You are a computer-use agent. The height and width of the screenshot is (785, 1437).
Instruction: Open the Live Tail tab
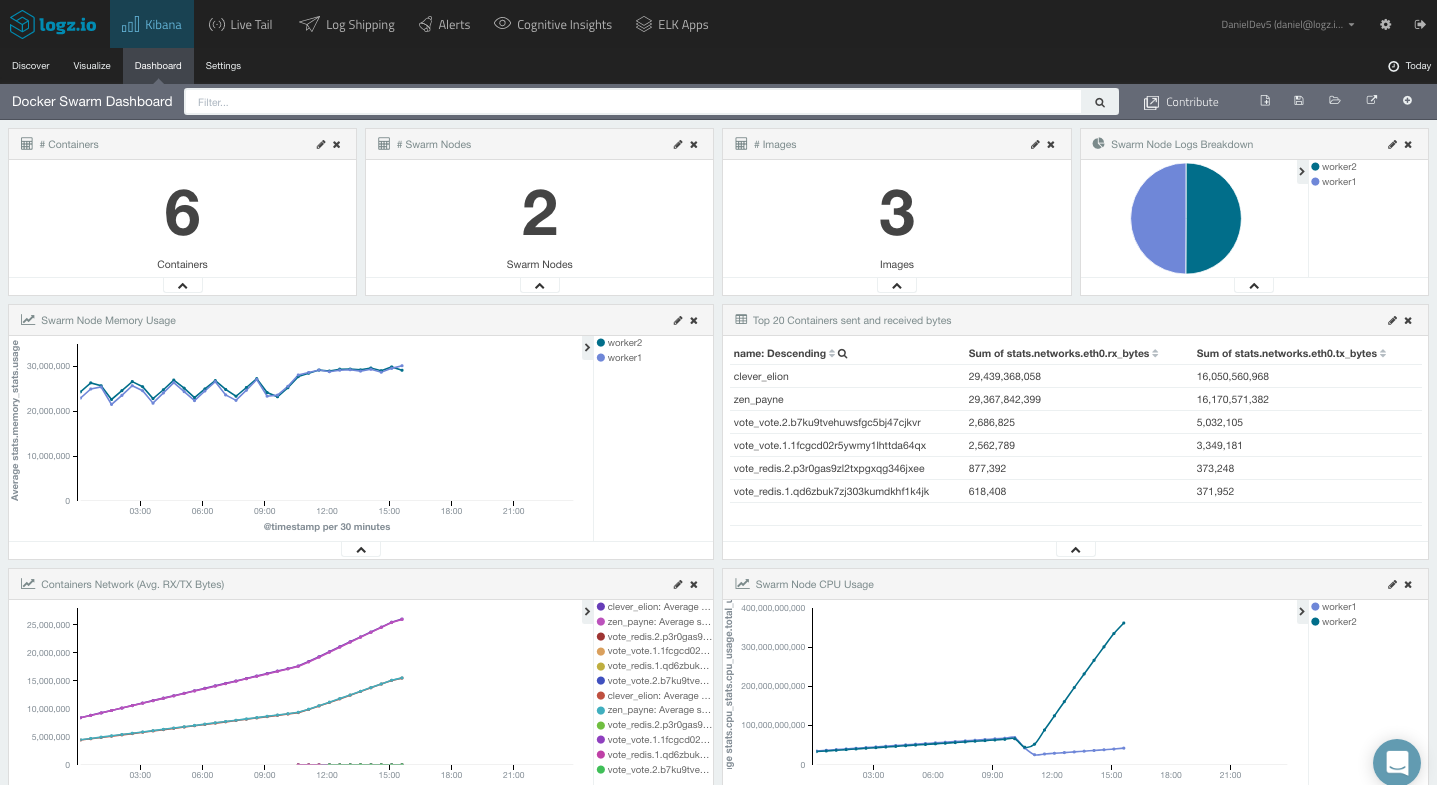[x=240, y=24]
